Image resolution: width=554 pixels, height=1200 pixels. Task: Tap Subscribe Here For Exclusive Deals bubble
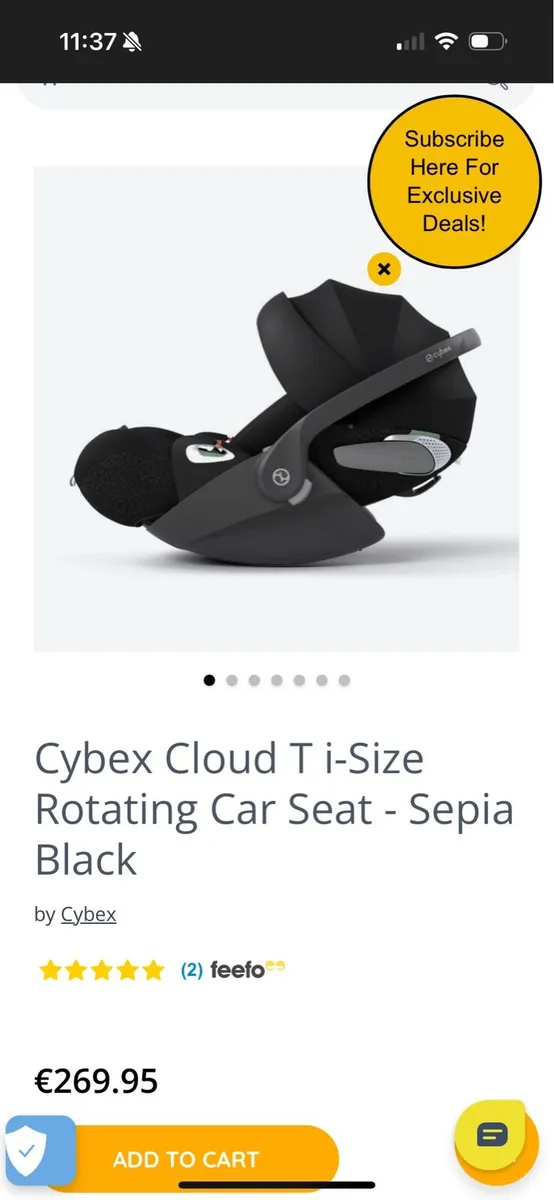click(x=454, y=181)
